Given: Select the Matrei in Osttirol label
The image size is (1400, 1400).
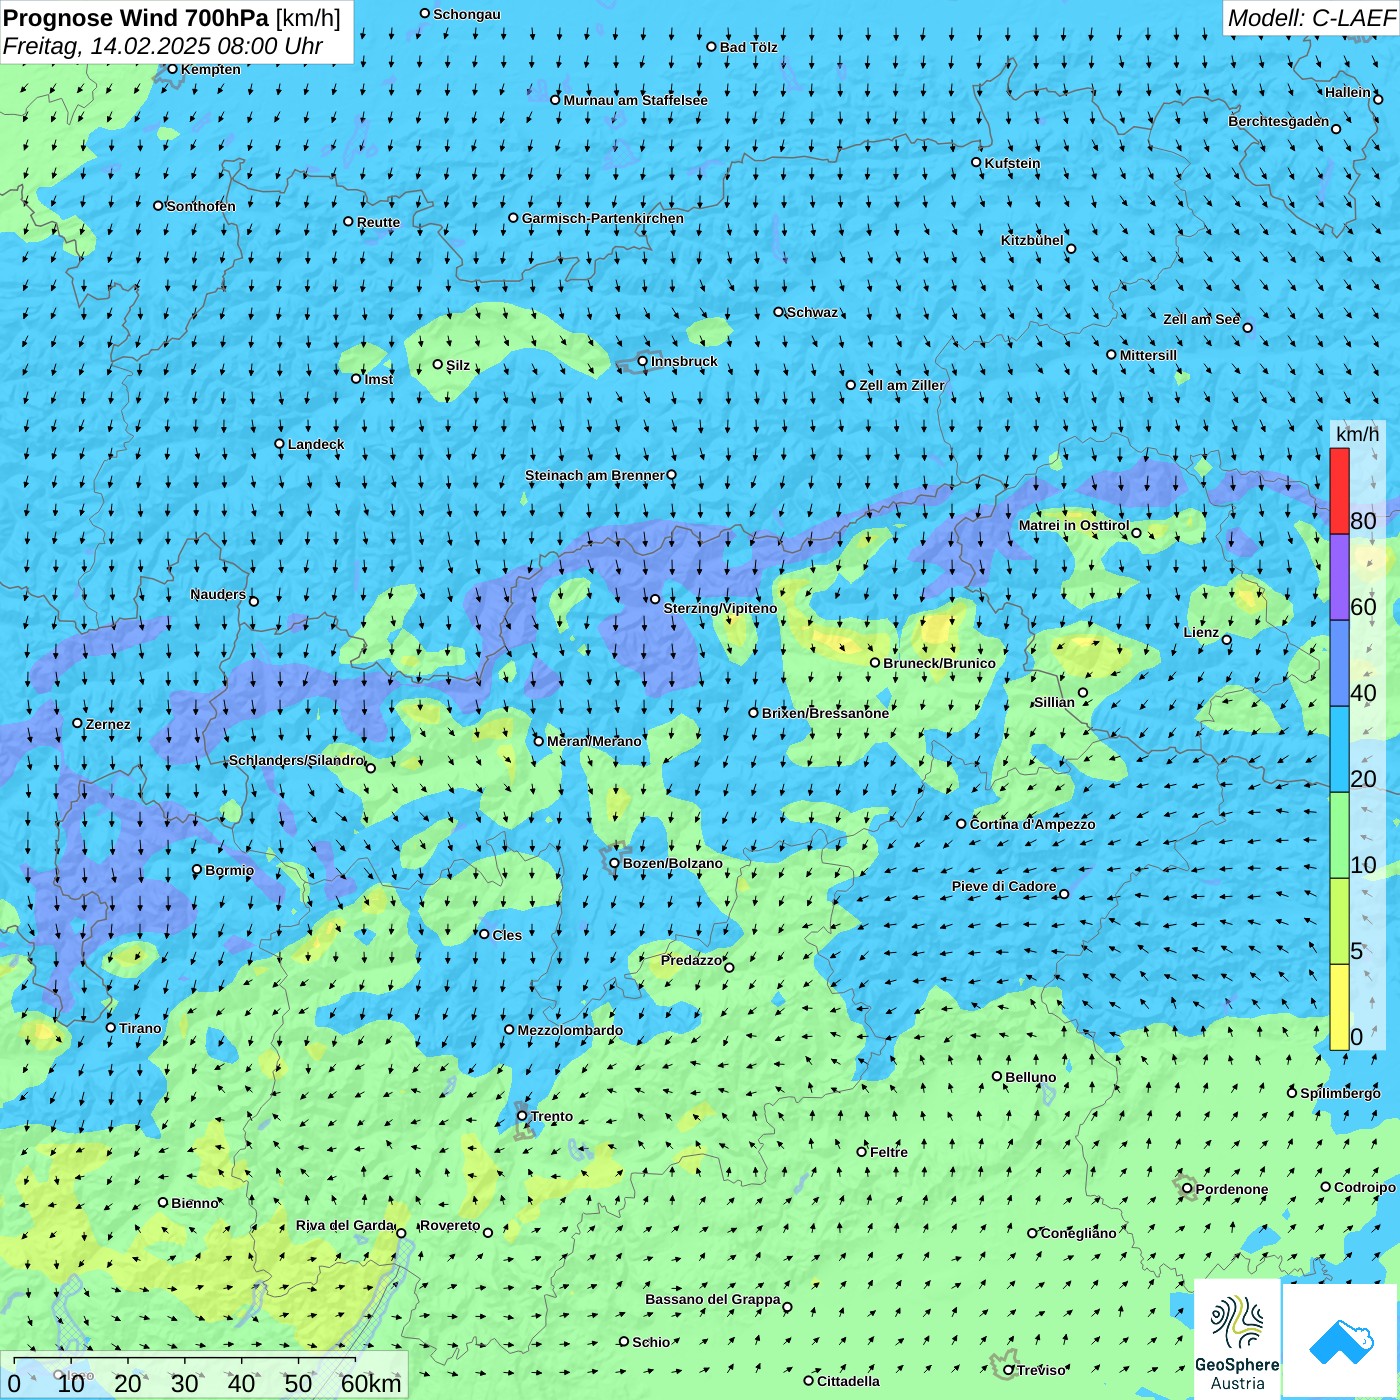Looking at the screenshot, I should (x=1074, y=525).
